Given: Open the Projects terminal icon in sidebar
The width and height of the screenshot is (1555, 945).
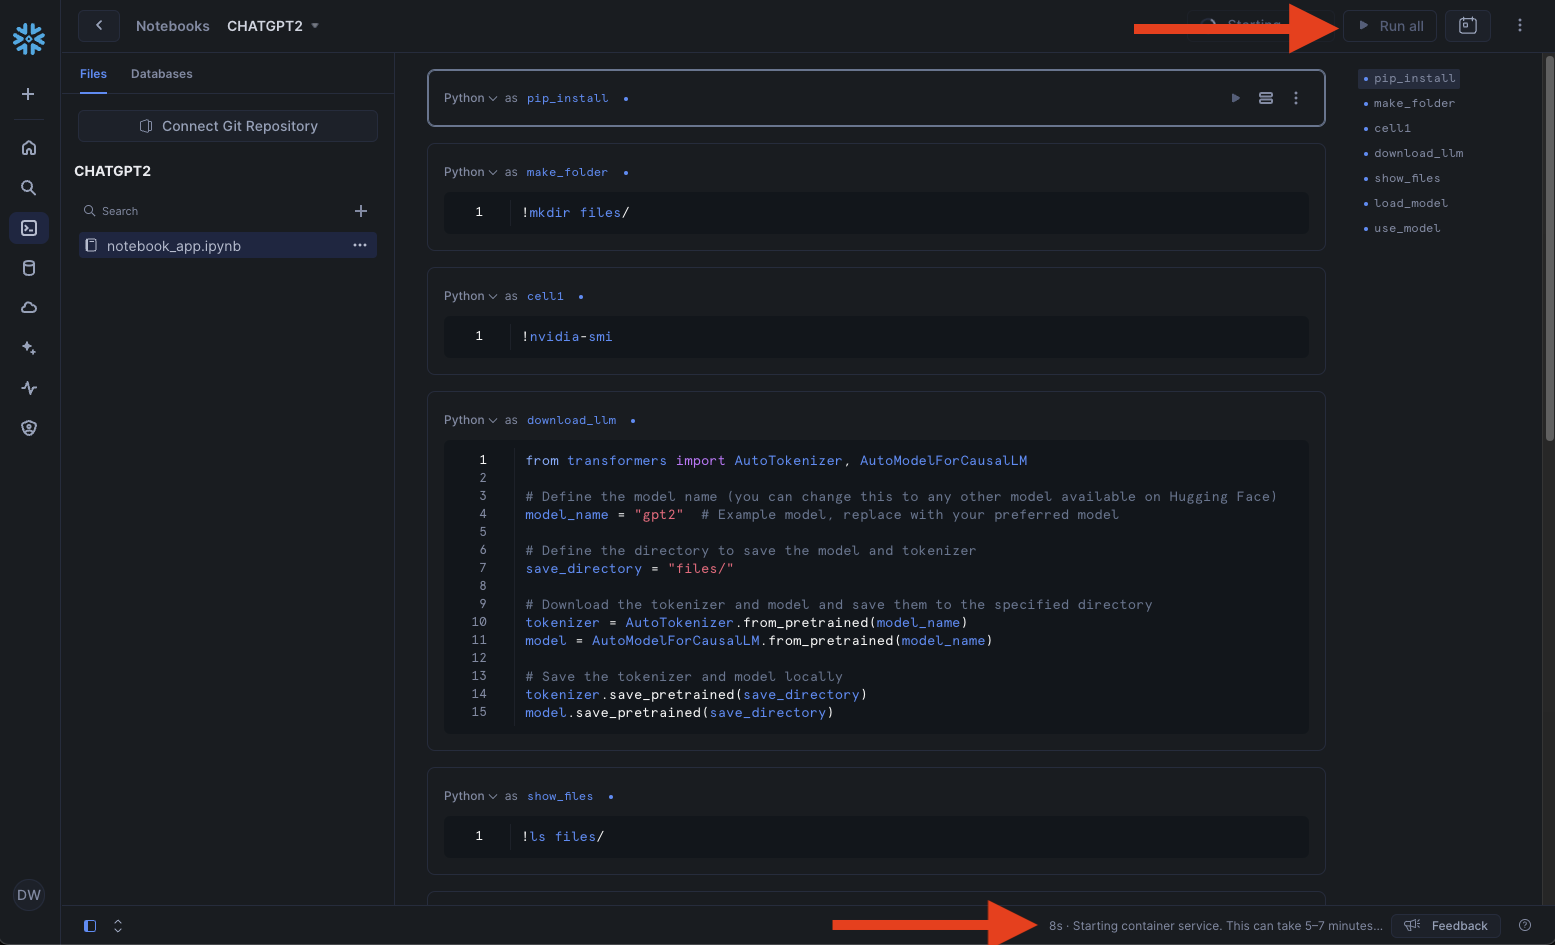Looking at the screenshot, I should click(29, 228).
